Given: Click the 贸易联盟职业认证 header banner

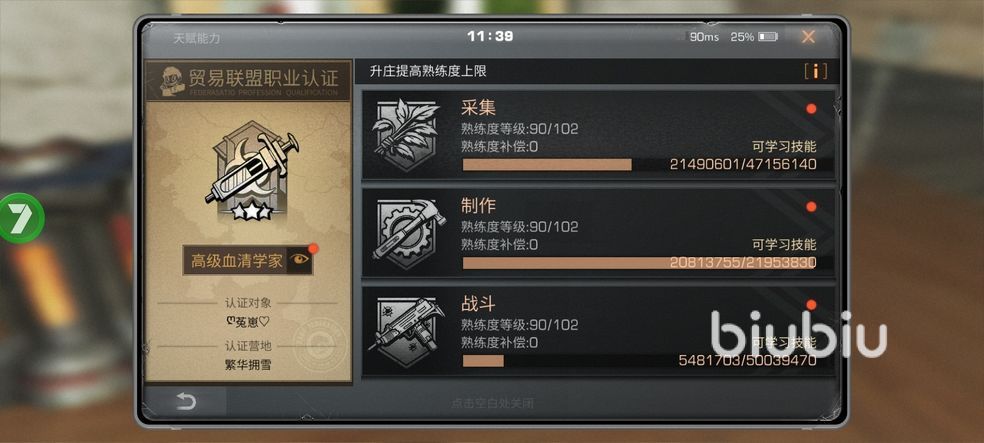Looking at the screenshot, I should 249,80.
